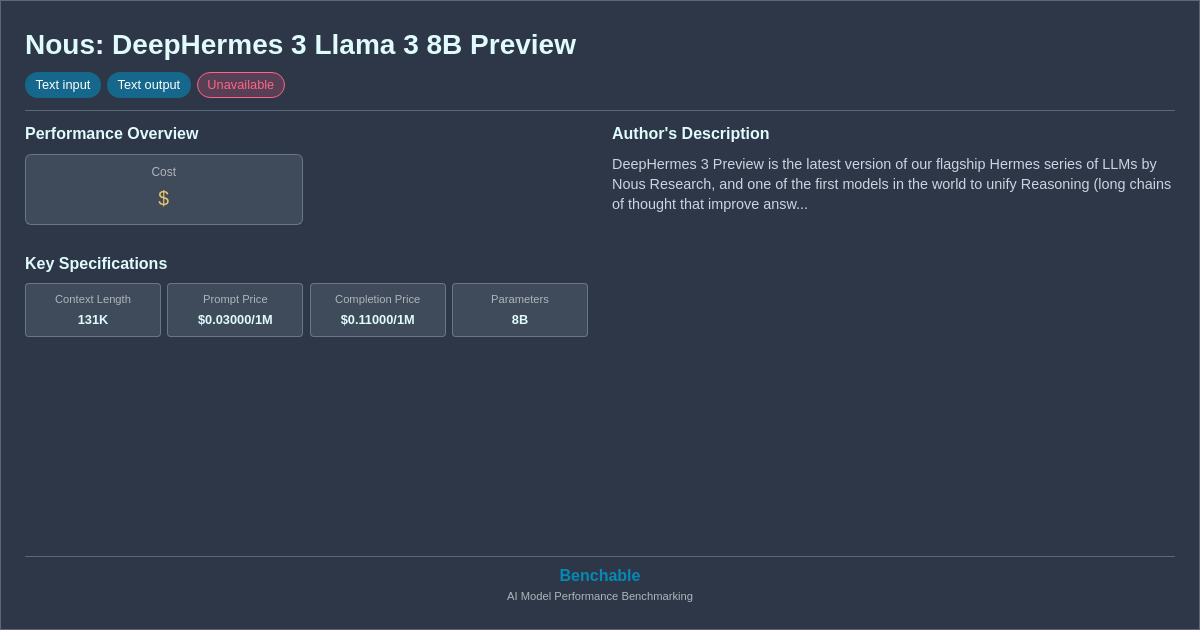Select the Prompt Price specification card
This screenshot has height=630, width=1200.
[234, 310]
